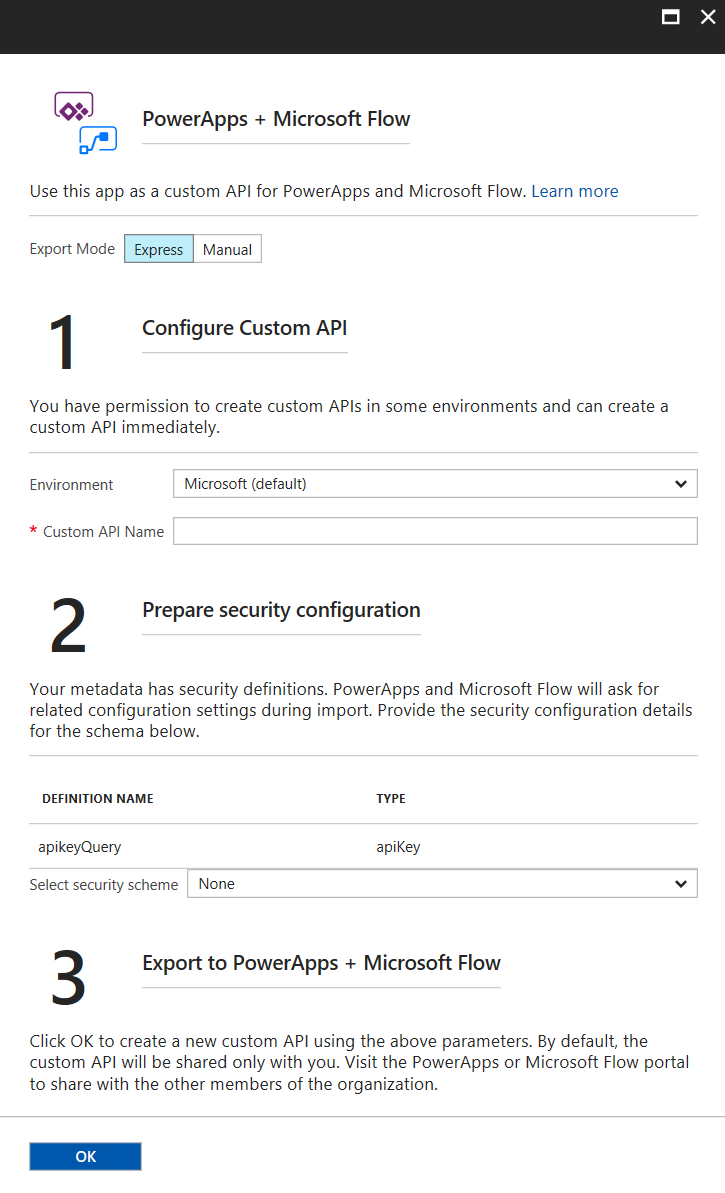Close the export blade
725x1193 pixels.
coord(708,17)
